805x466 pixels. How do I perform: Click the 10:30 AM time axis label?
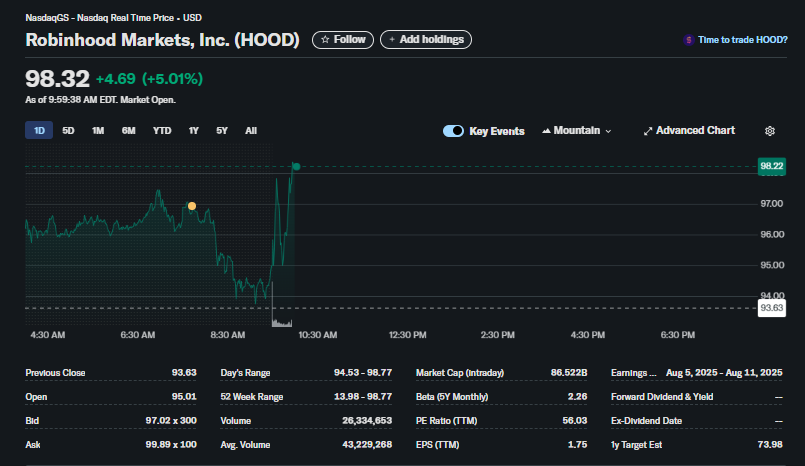click(318, 335)
